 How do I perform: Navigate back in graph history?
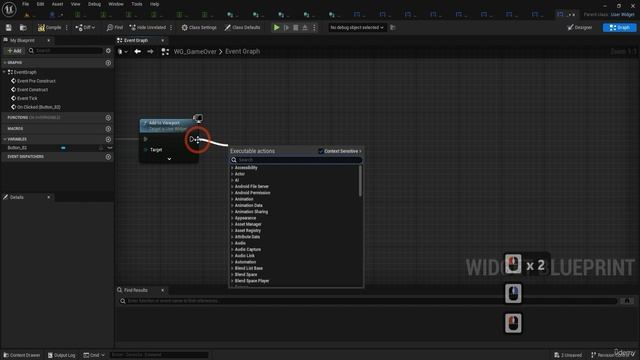138,51
